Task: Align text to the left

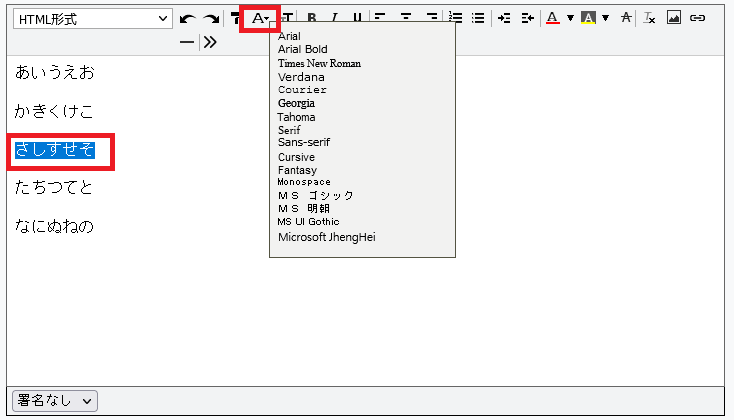Action: [x=380, y=18]
